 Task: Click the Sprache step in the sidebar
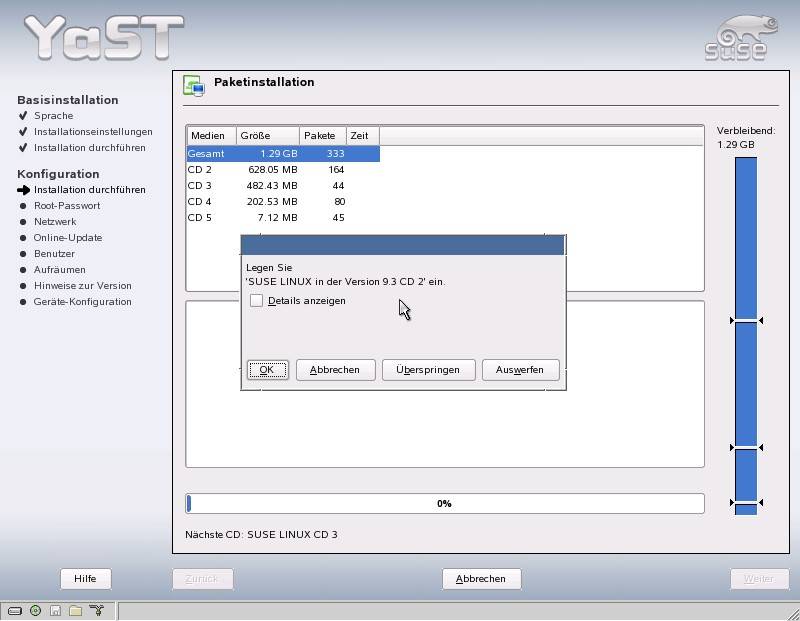(x=54, y=116)
